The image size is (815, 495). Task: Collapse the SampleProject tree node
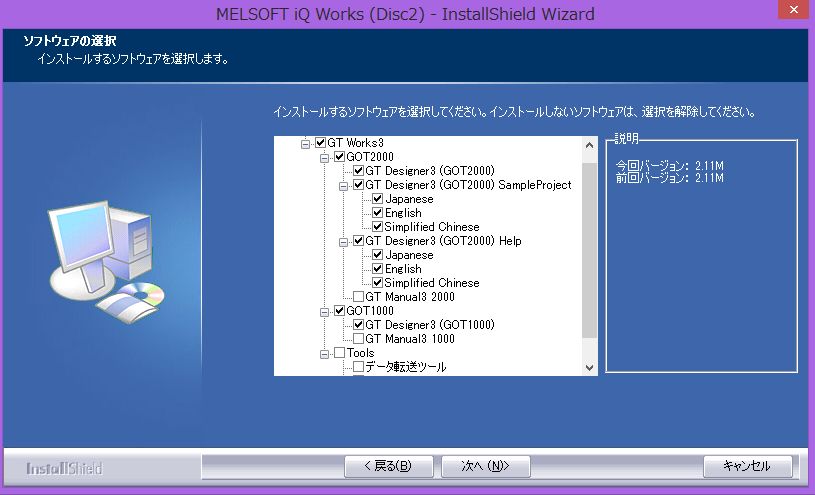click(344, 186)
